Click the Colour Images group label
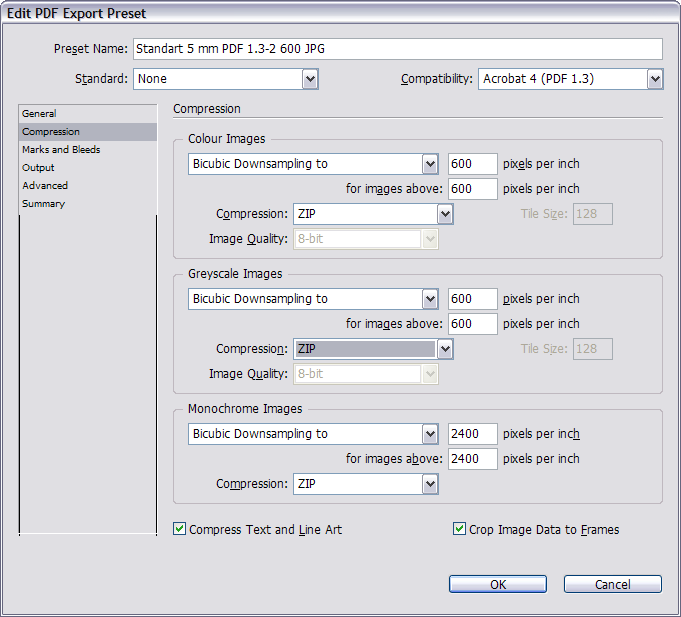Viewport: 681px width, 617px height. 226,139
